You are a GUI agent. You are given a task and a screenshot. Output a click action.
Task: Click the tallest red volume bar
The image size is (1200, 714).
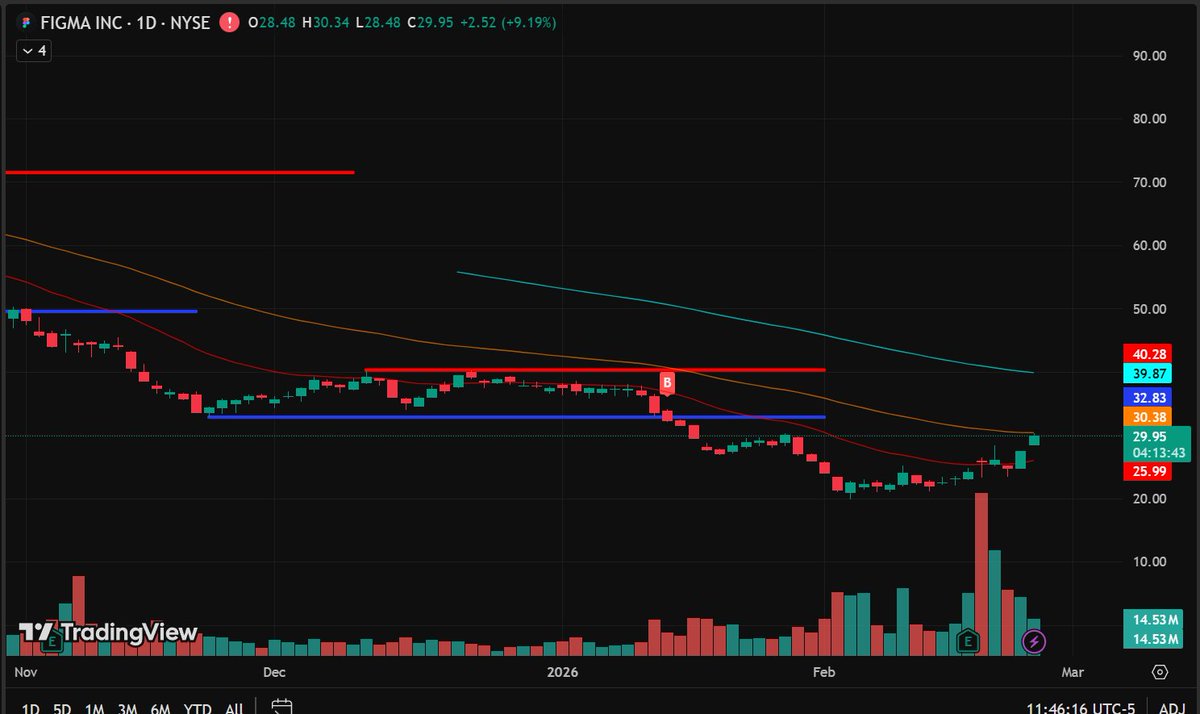click(981, 575)
